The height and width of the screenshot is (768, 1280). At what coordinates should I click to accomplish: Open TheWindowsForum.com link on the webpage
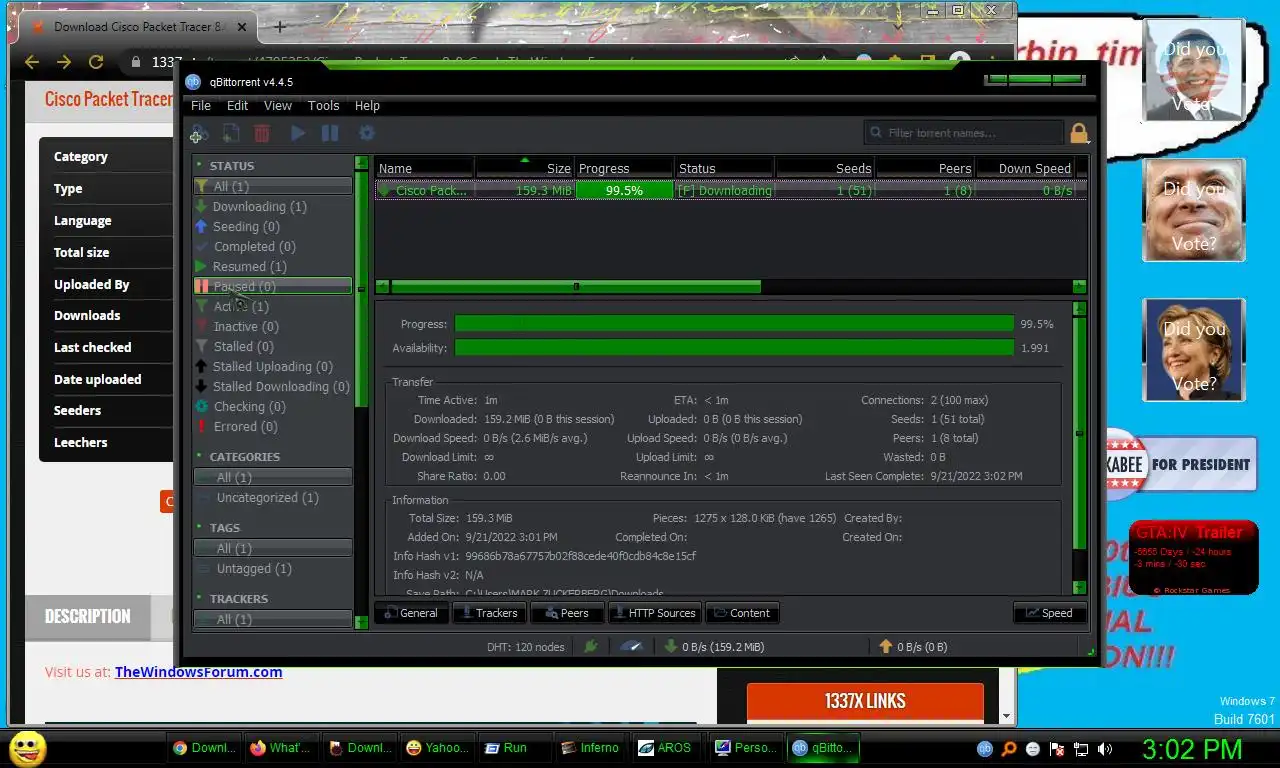198,672
